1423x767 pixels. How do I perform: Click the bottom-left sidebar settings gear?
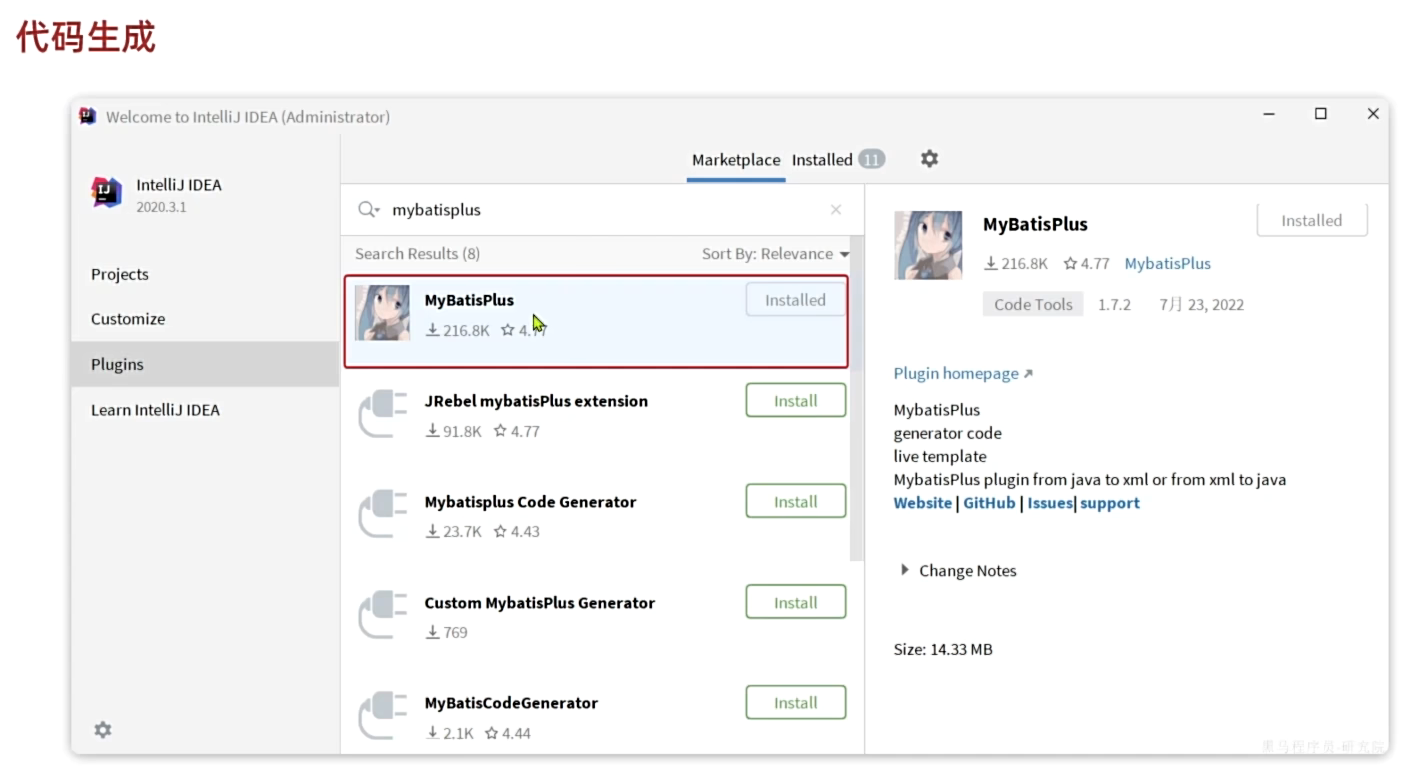[x=103, y=730]
